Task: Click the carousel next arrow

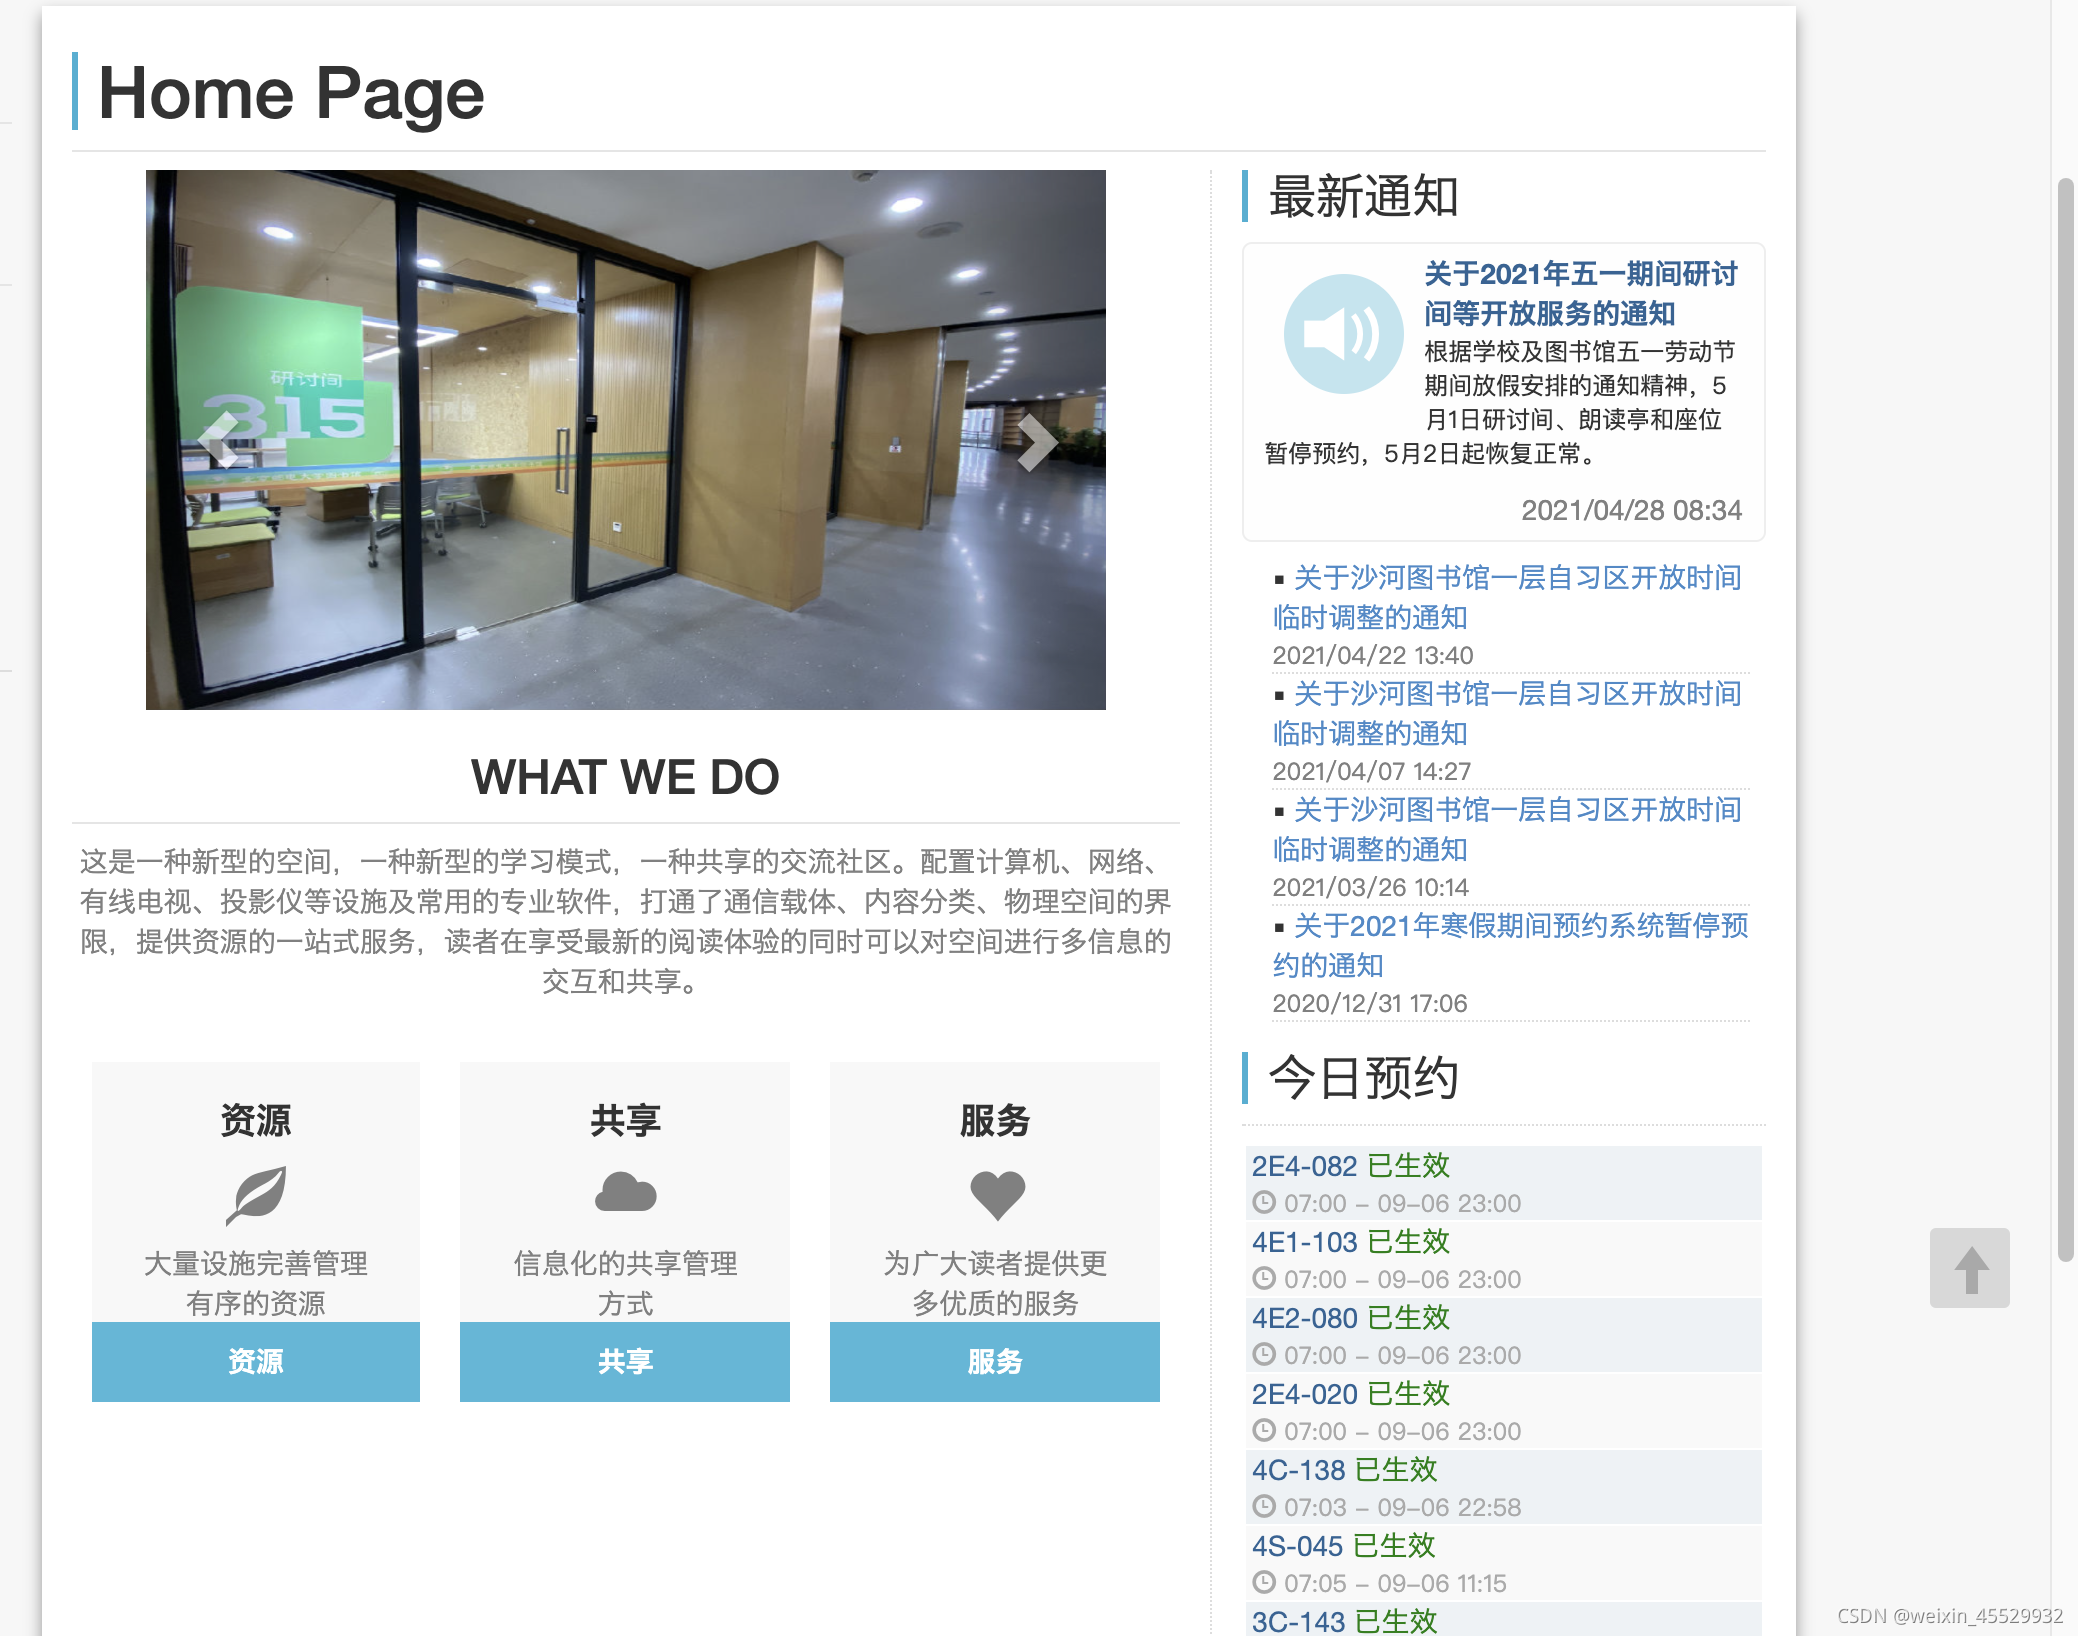Action: (1035, 441)
